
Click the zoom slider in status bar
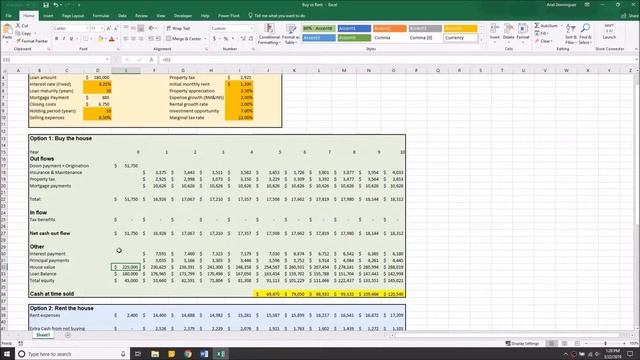(606, 343)
